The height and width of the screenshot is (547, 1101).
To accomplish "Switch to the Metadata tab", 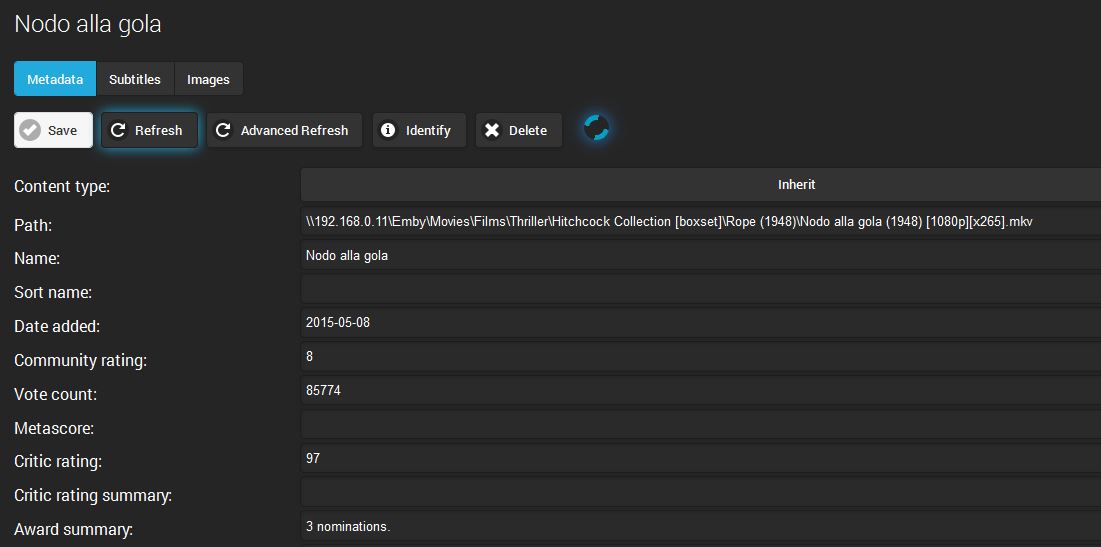I will coord(55,79).
